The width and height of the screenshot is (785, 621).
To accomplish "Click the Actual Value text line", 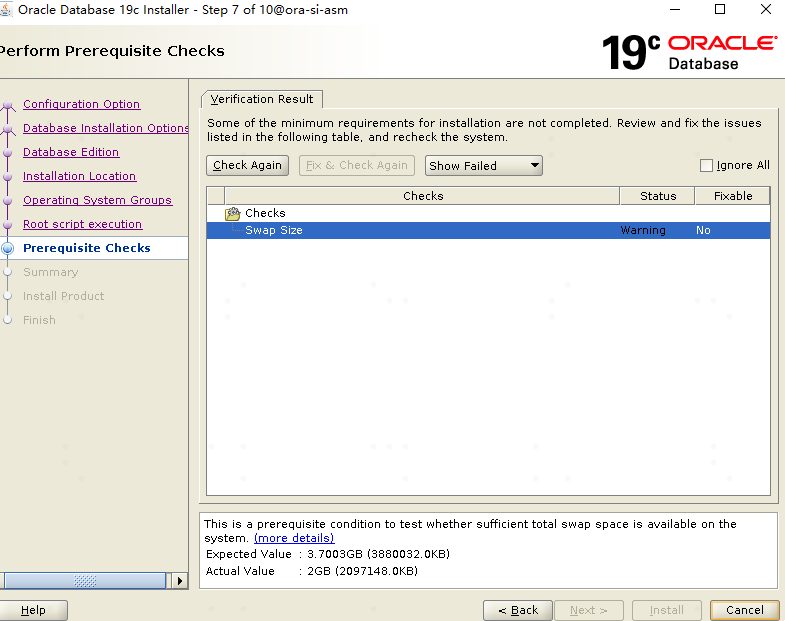I will pyautogui.click(x=312, y=571).
